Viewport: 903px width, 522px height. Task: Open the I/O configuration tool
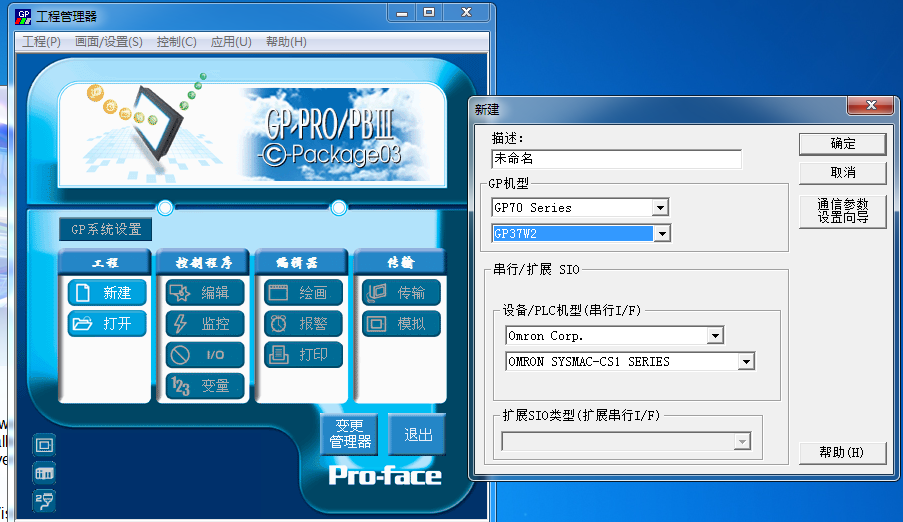[x=204, y=355]
